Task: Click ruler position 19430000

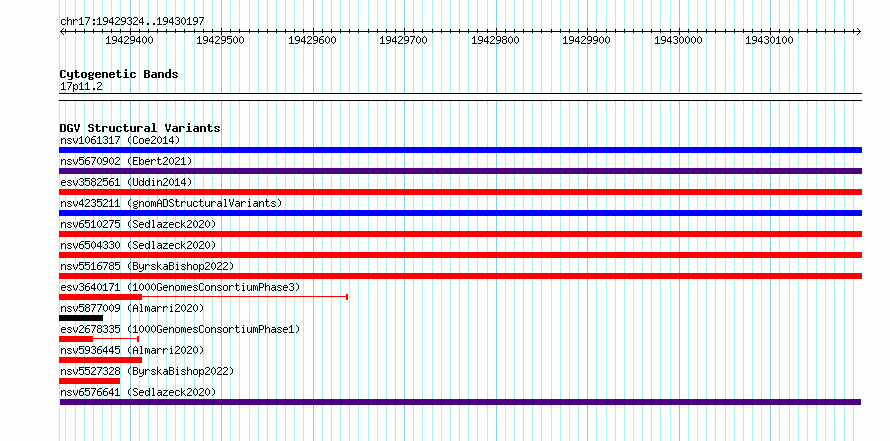Action: click(678, 40)
